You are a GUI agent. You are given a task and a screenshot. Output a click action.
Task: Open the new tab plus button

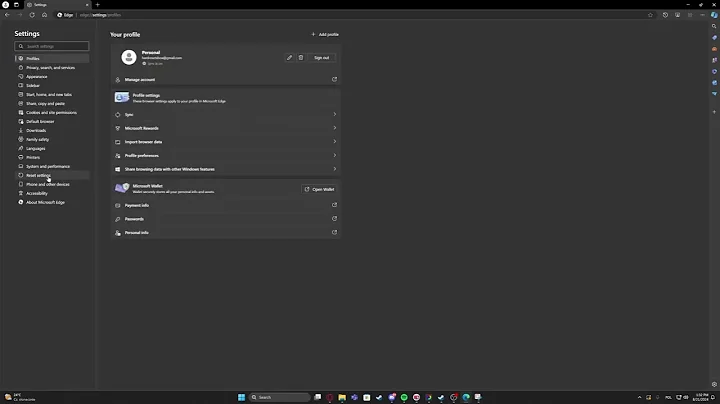[x=97, y=5]
